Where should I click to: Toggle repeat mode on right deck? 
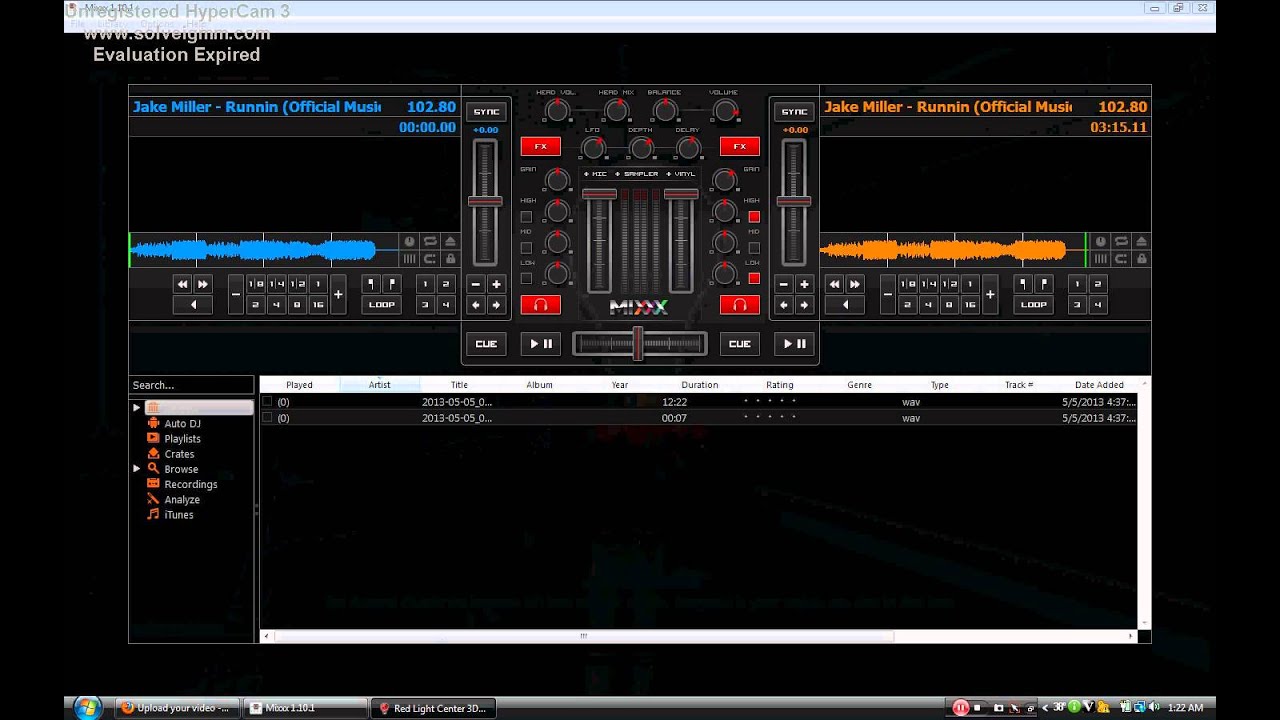point(1121,242)
